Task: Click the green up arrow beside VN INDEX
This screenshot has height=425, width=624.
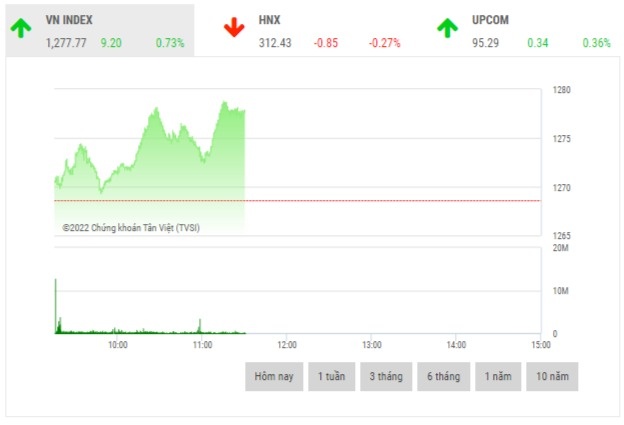Action: (20, 27)
